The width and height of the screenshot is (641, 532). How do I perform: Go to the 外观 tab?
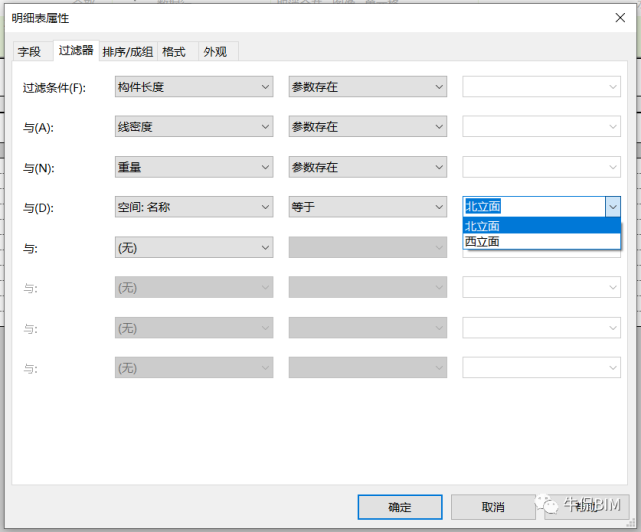tap(214, 51)
